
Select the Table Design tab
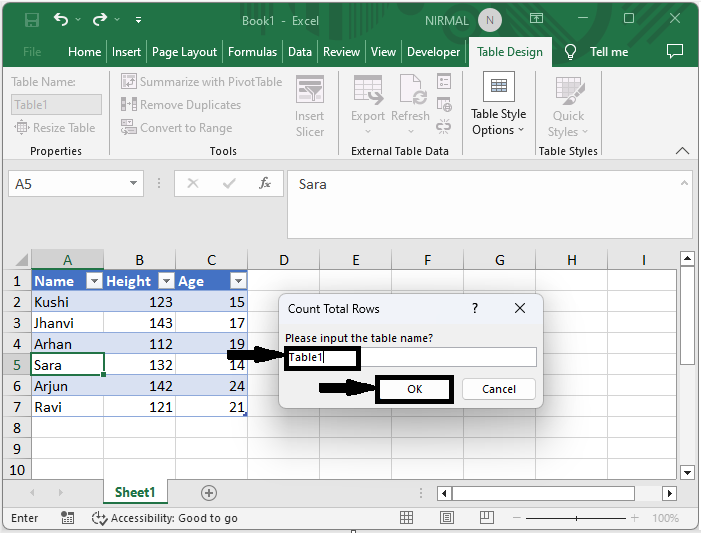510,52
